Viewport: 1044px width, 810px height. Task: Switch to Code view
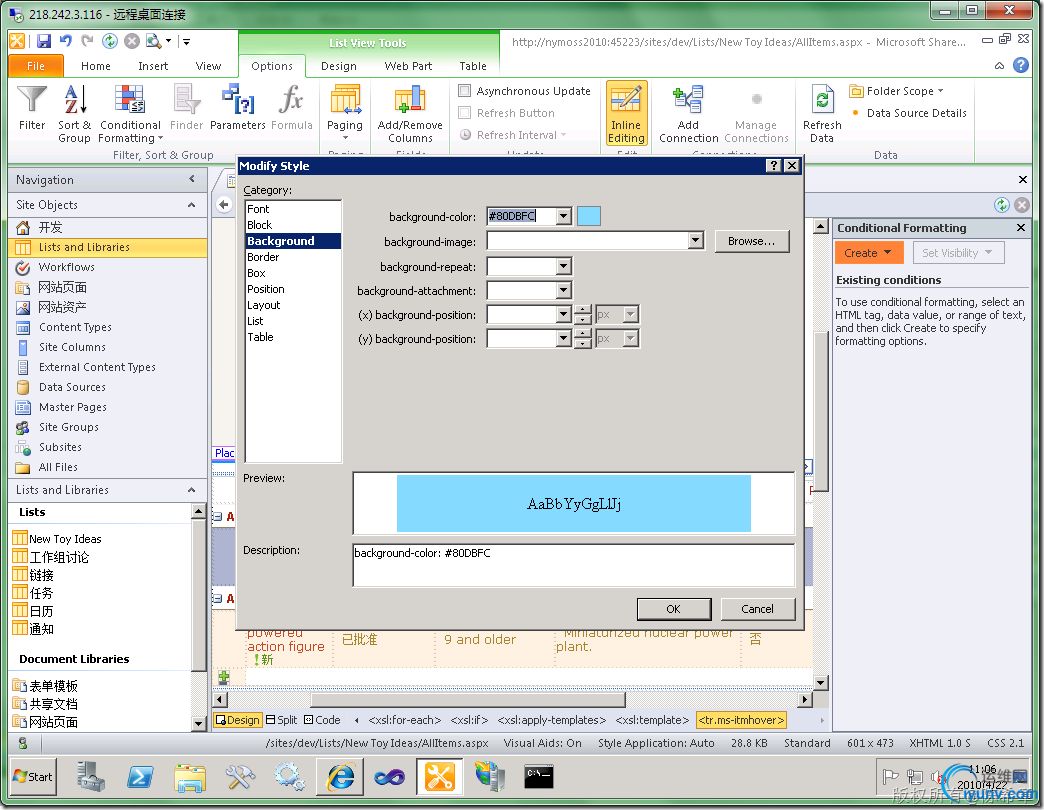[322, 720]
